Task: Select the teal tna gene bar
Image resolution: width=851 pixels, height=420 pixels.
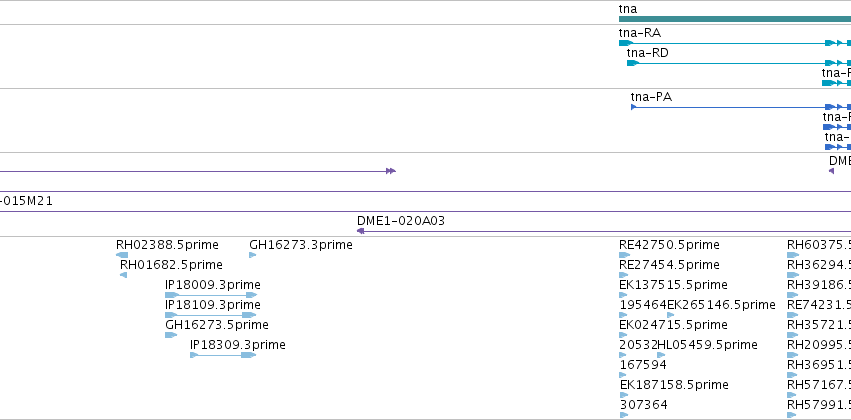Action: [735, 19]
